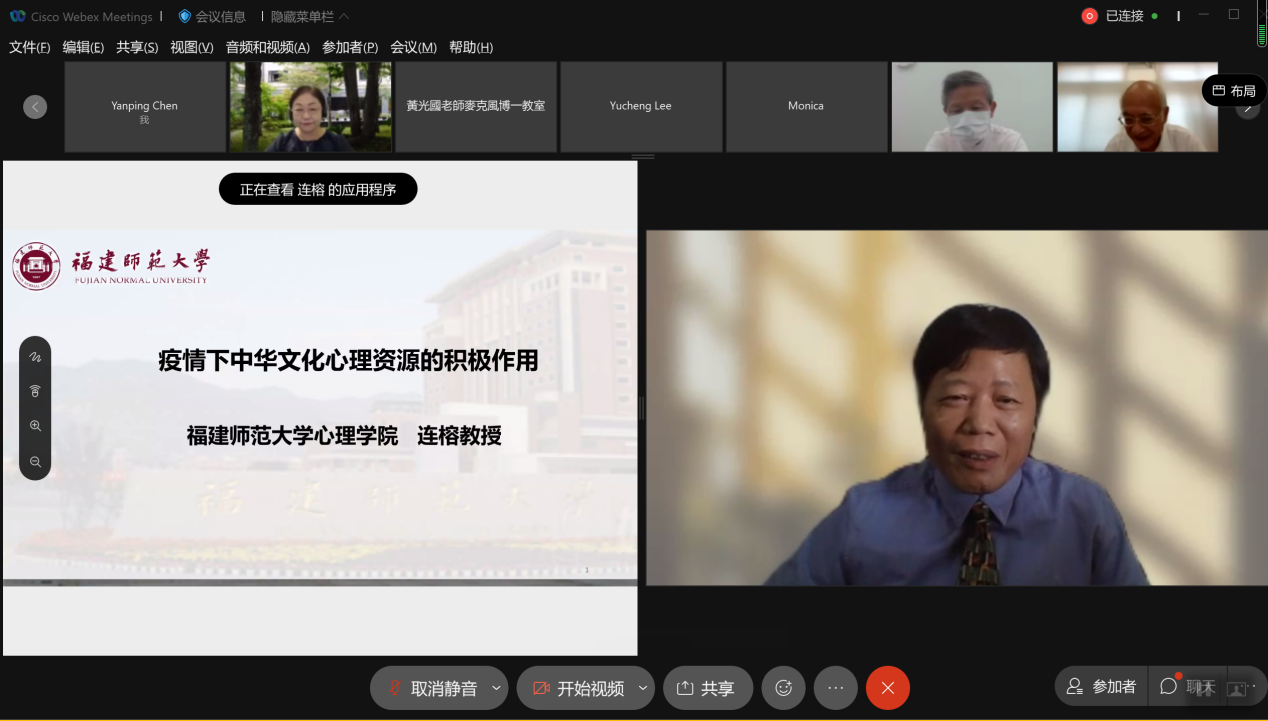Expand video options arrow beside 开始视频
1268x721 pixels.
pyautogui.click(x=642, y=688)
